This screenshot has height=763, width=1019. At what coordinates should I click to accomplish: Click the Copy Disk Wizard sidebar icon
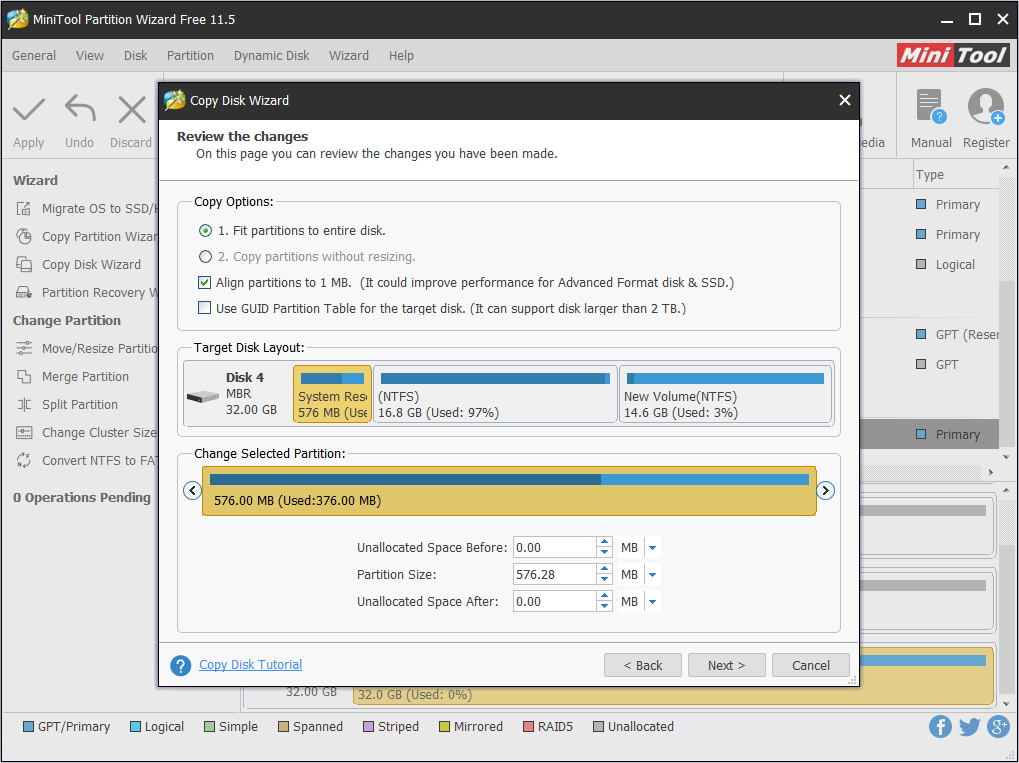(x=24, y=265)
